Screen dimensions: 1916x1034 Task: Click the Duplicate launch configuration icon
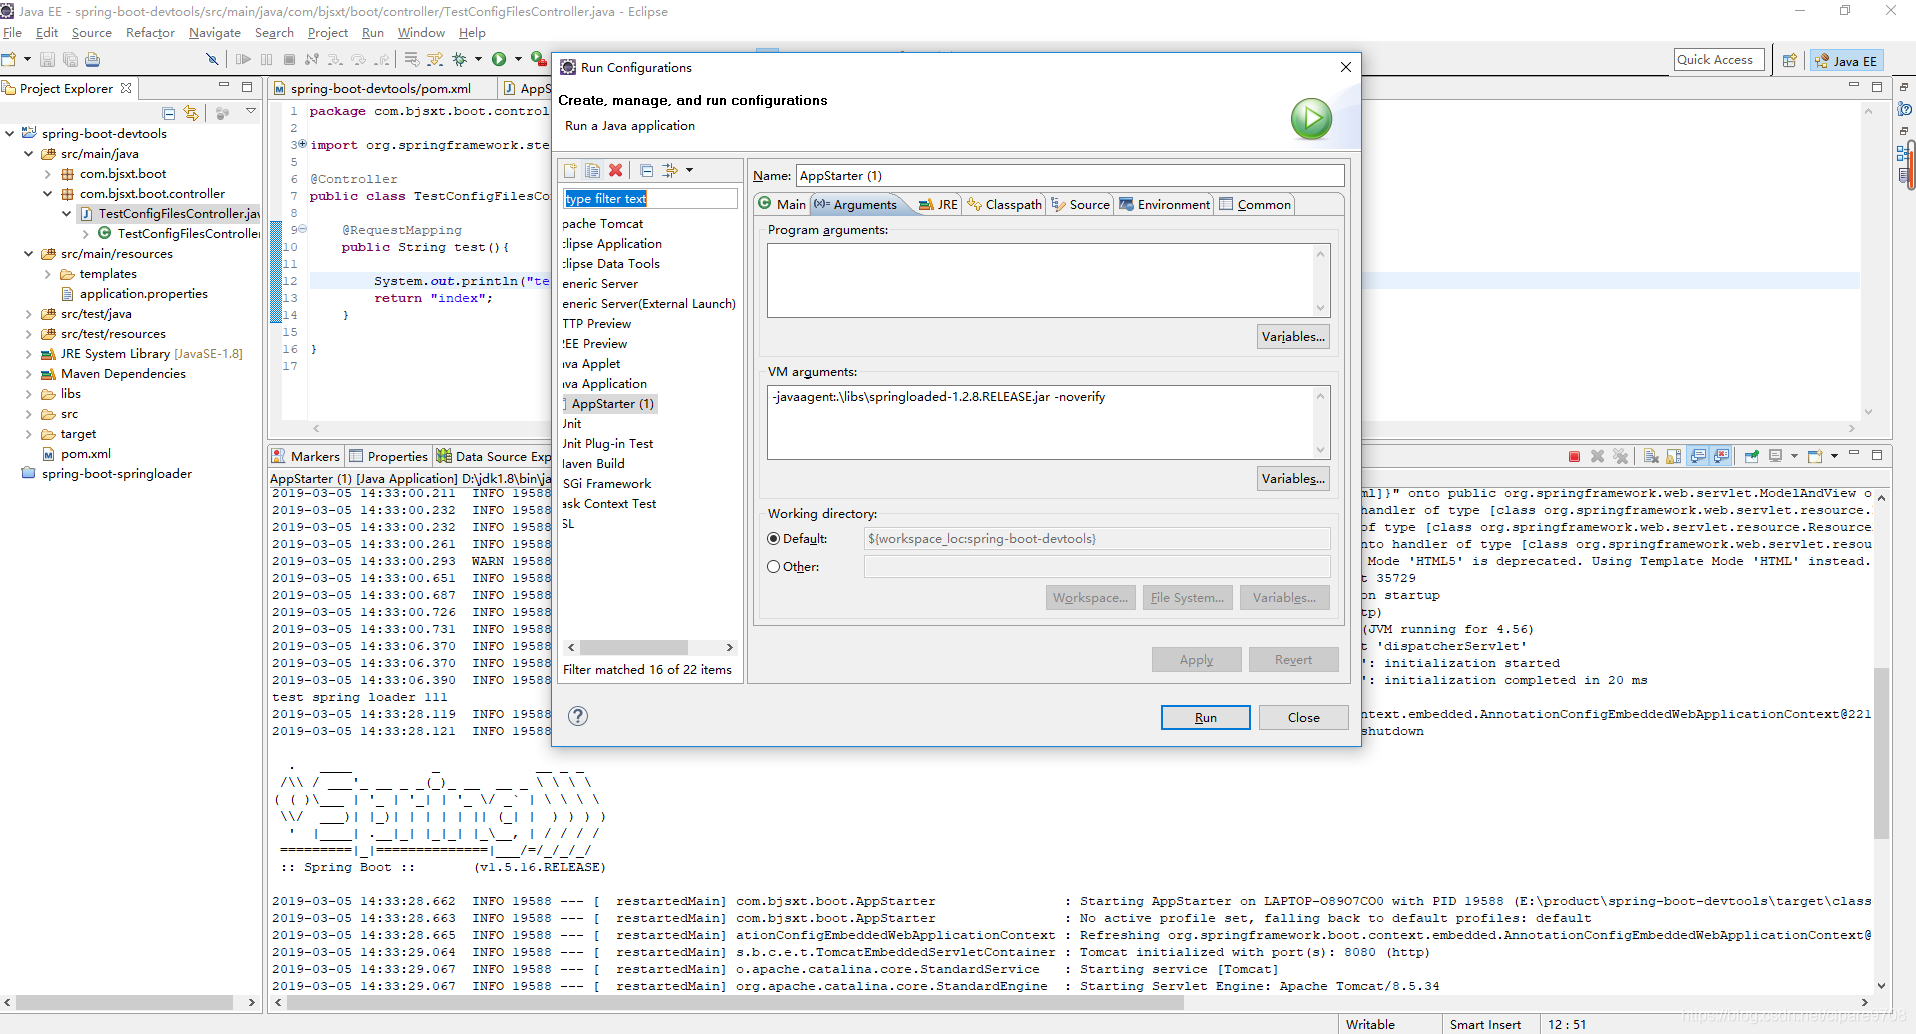[593, 171]
